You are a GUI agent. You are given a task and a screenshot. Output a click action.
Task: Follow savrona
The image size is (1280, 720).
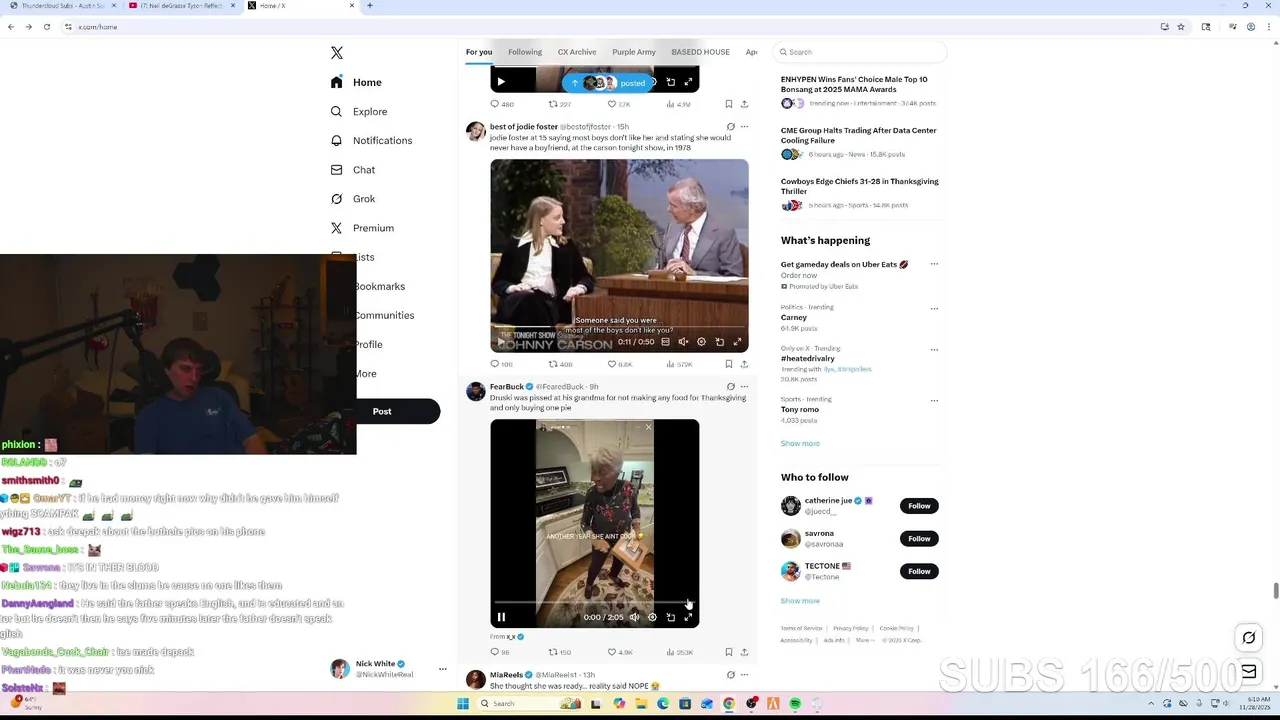click(919, 539)
